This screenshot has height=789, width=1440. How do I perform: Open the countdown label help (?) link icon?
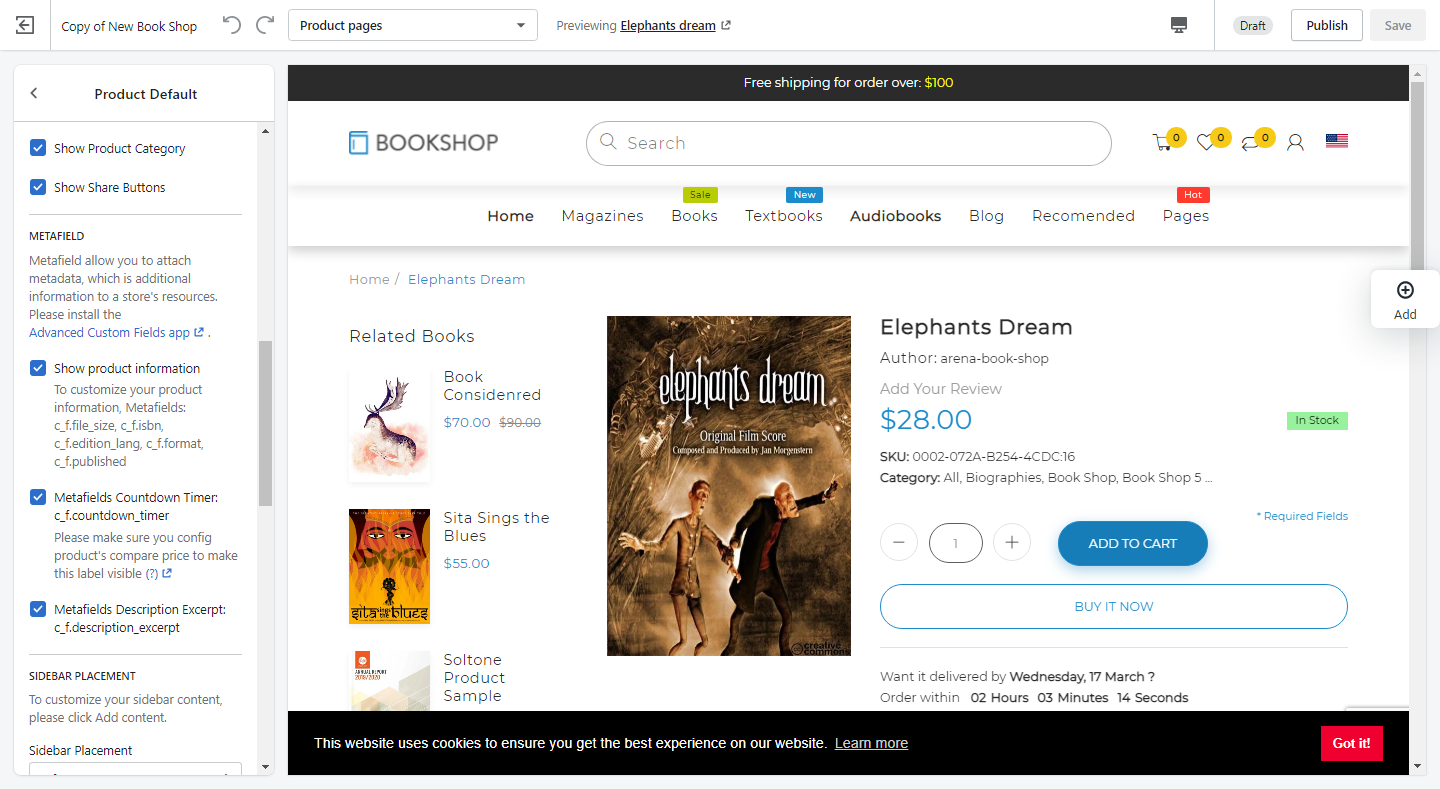pyautogui.click(x=167, y=574)
